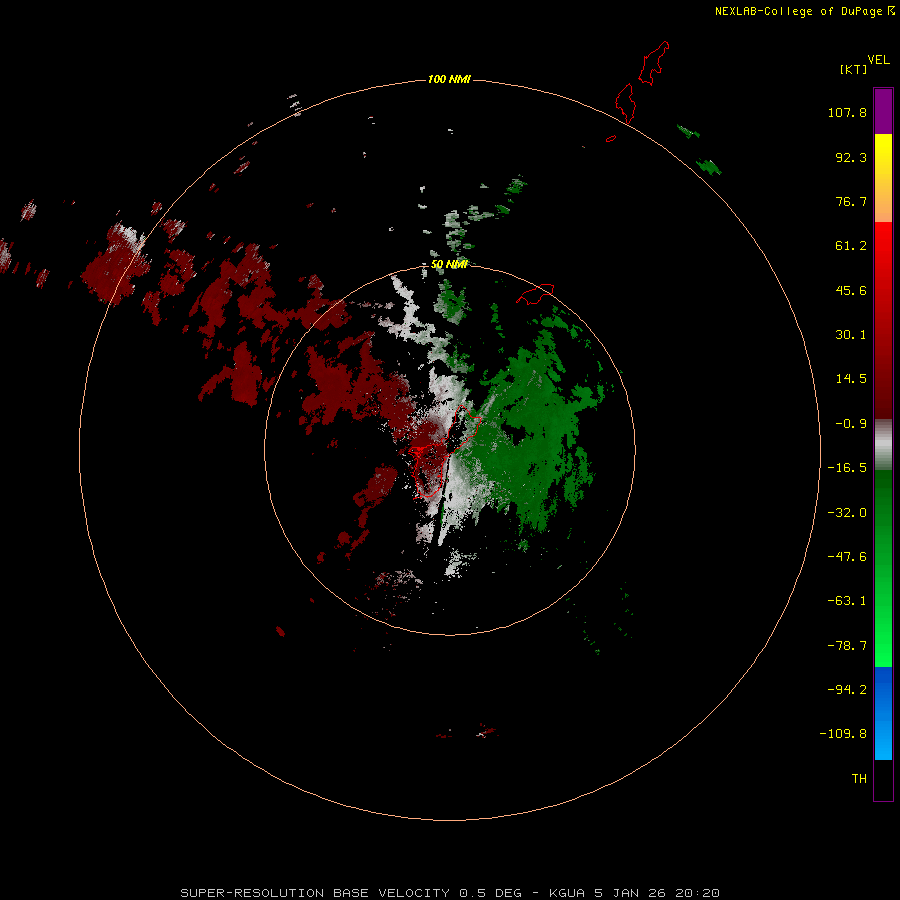This screenshot has height=900, width=900.
Task: Click the -78.7 legend value
Action: [x=847, y=646]
